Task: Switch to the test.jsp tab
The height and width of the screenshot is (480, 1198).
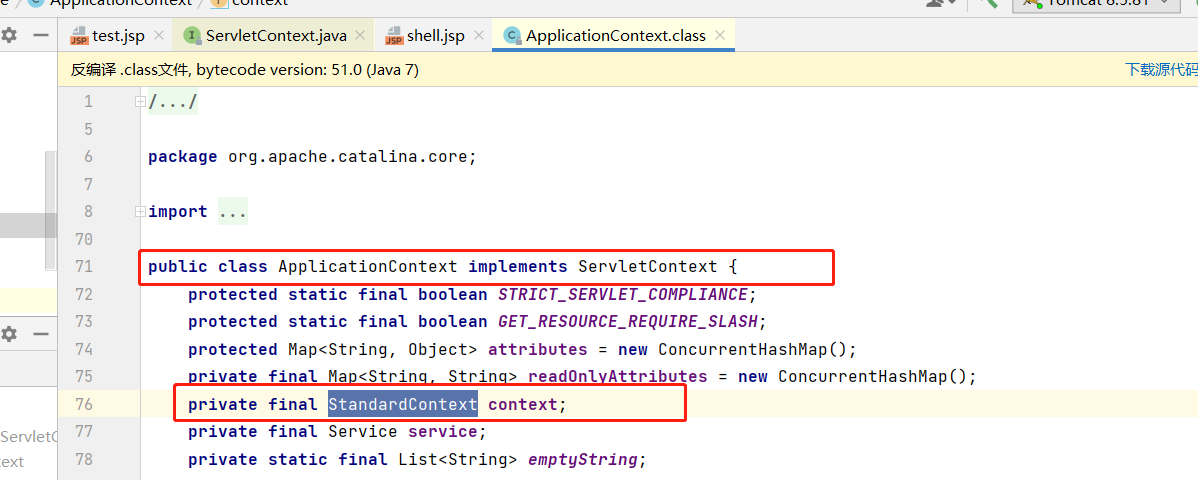Action: pyautogui.click(x=117, y=36)
